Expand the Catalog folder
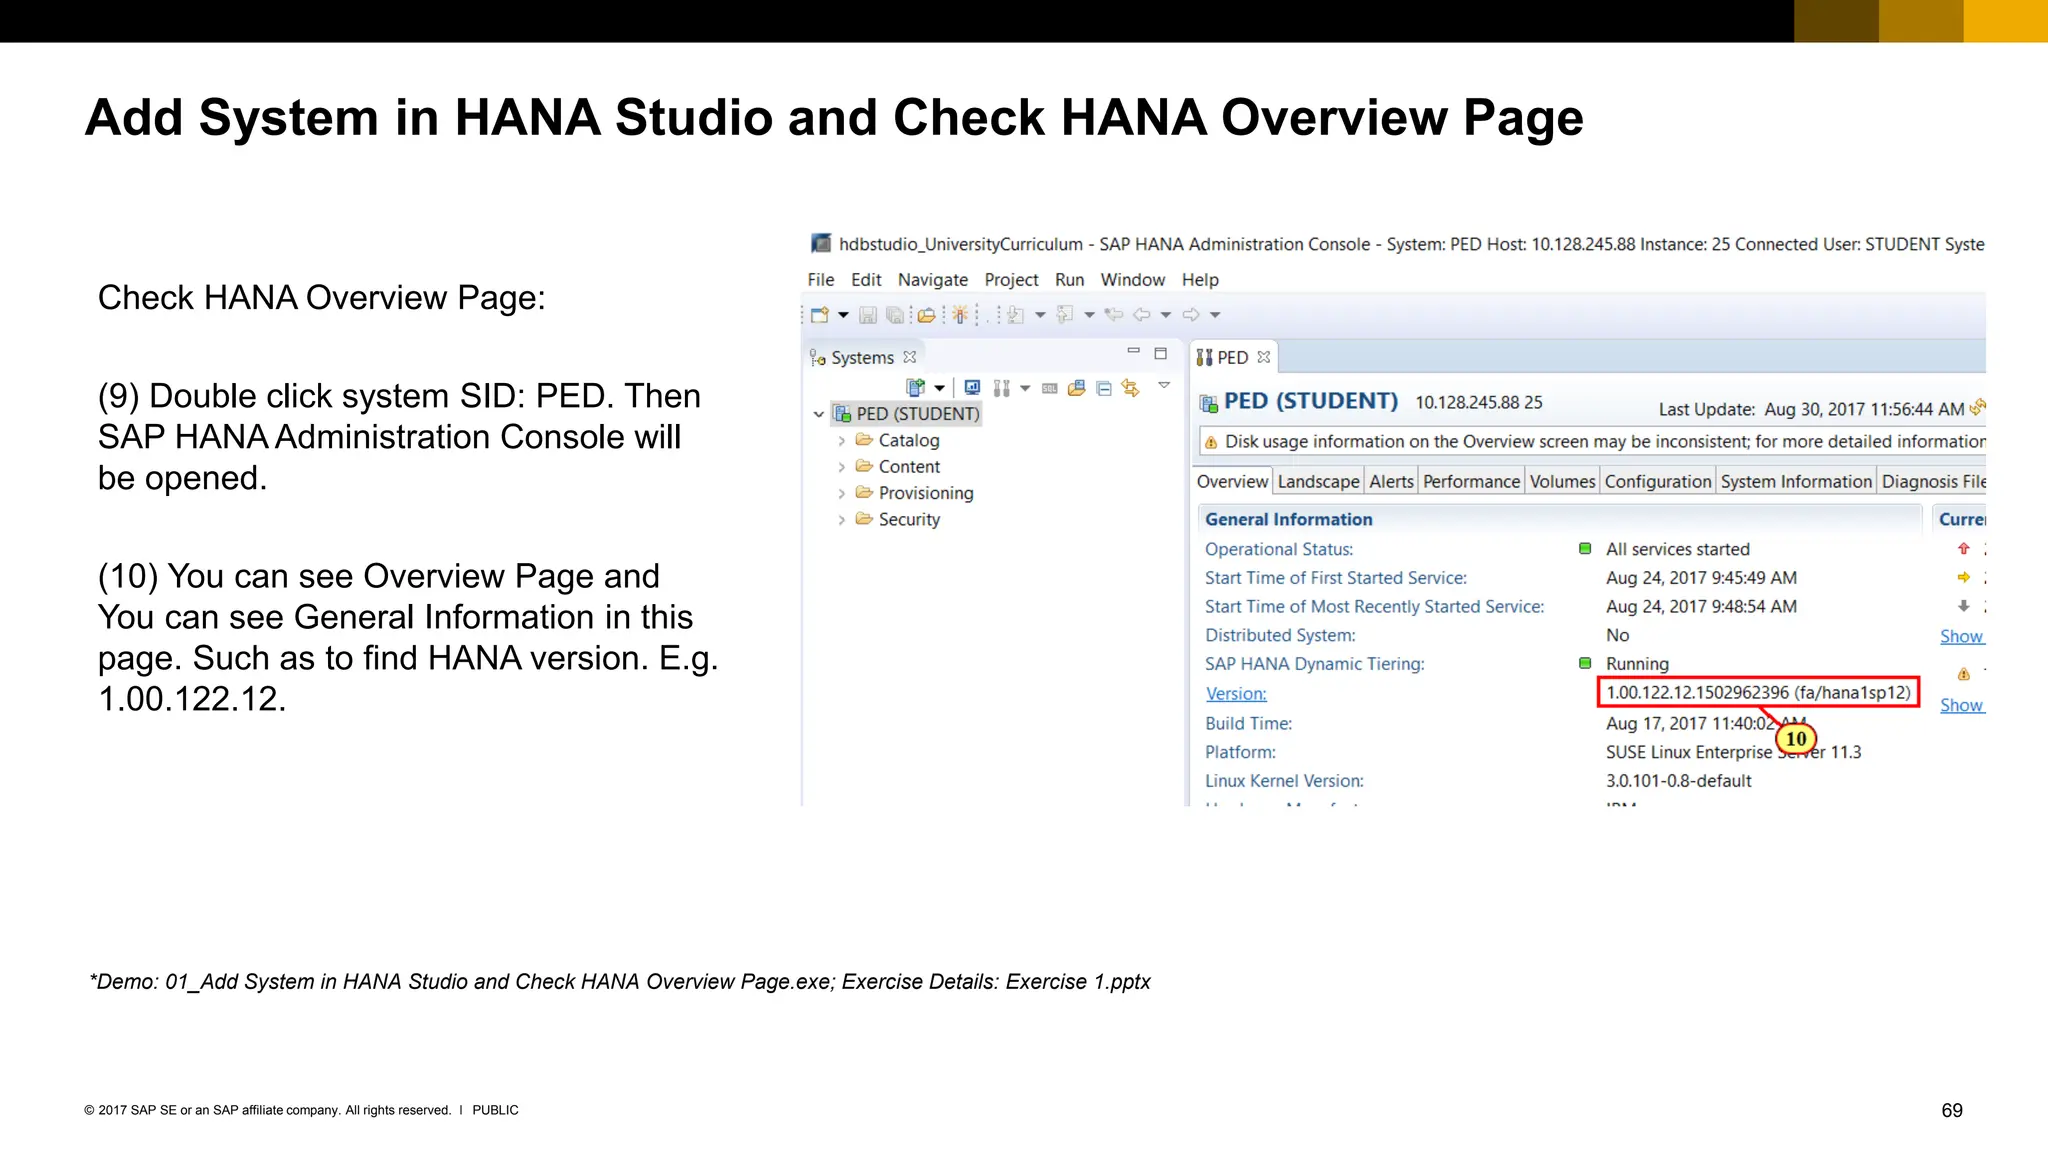 [x=842, y=440]
